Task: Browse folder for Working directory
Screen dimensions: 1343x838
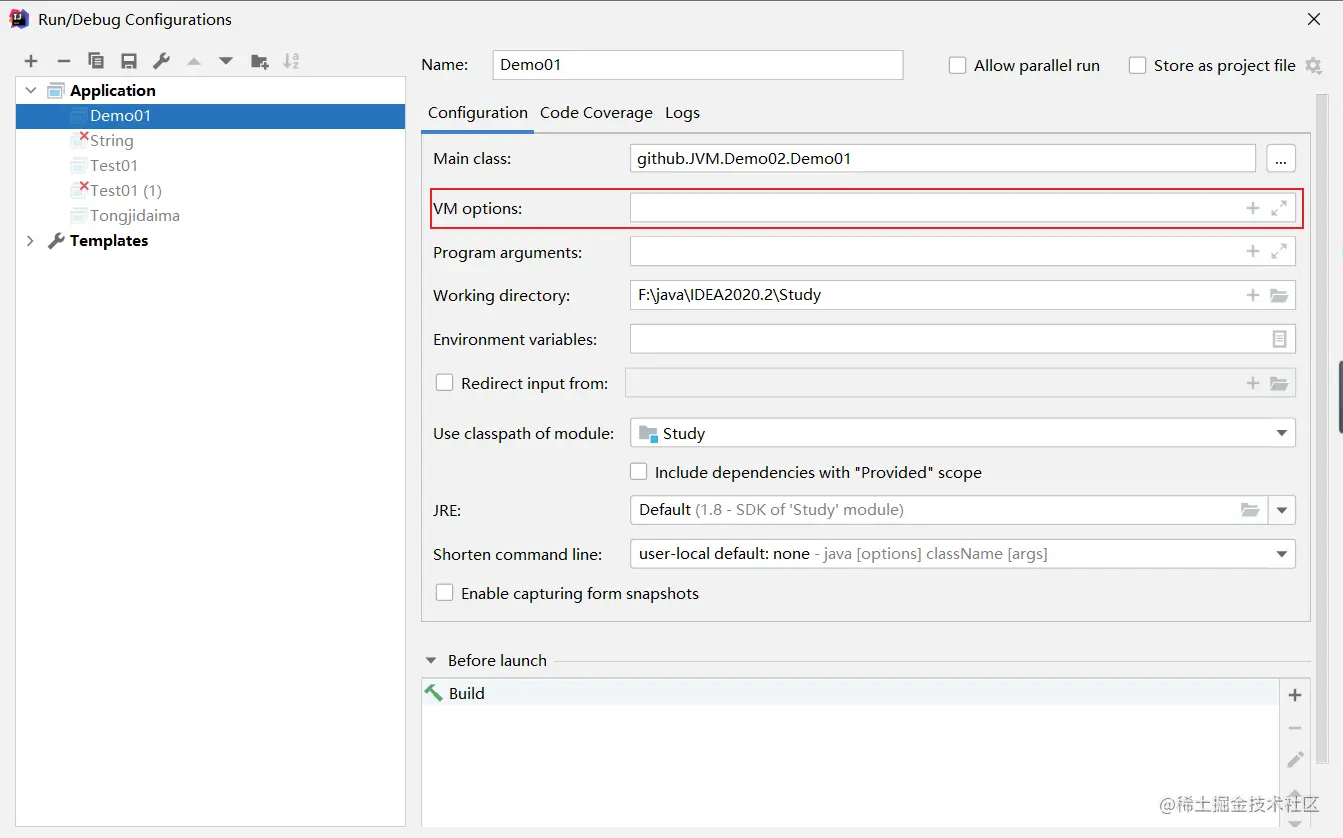Action: [x=1279, y=295]
